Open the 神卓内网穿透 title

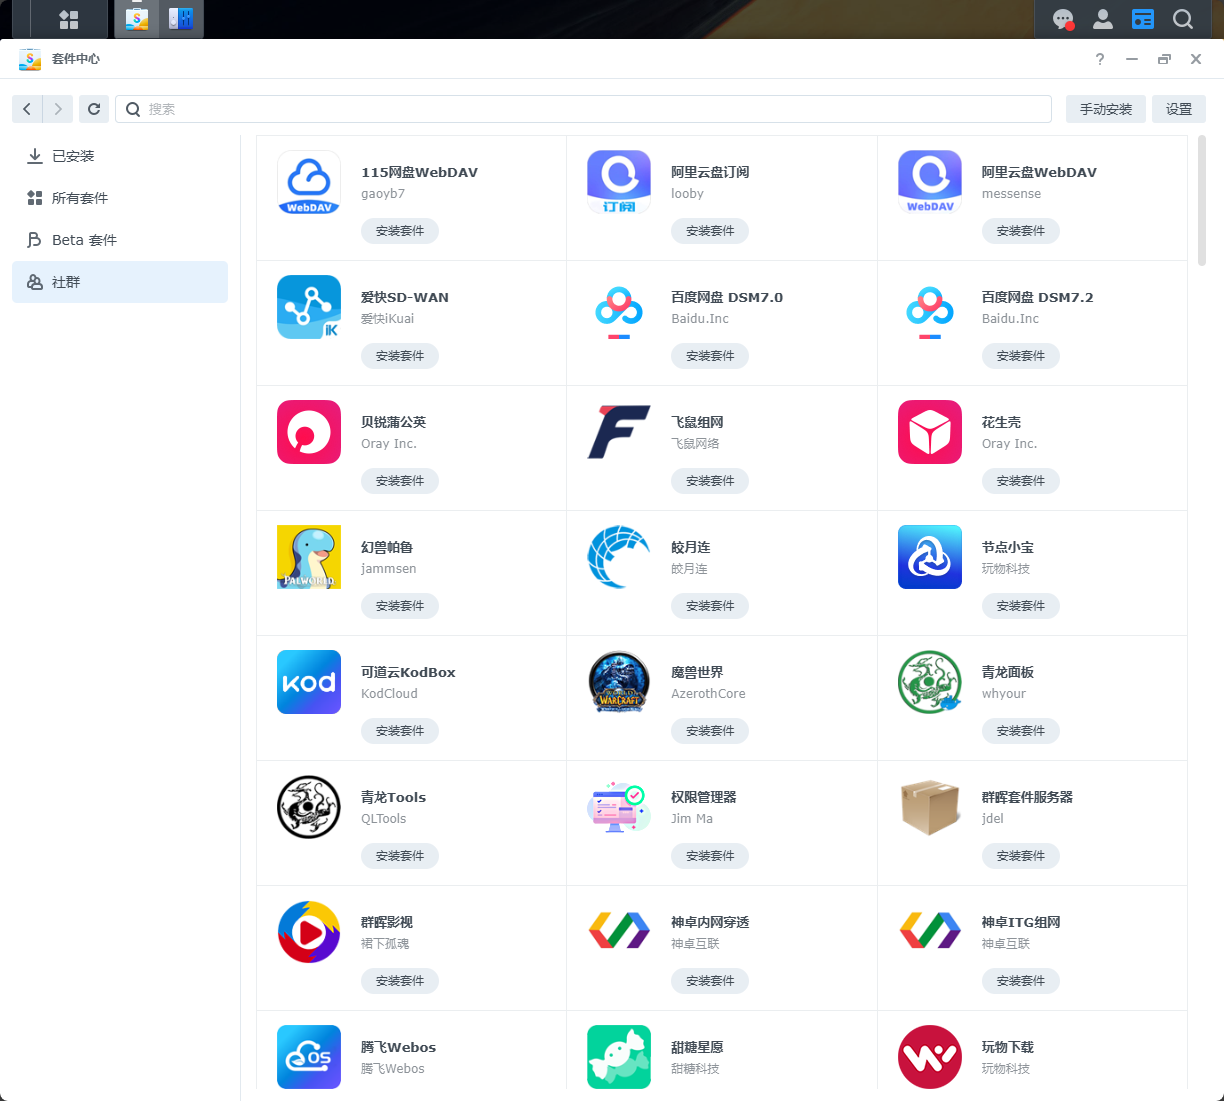710,922
